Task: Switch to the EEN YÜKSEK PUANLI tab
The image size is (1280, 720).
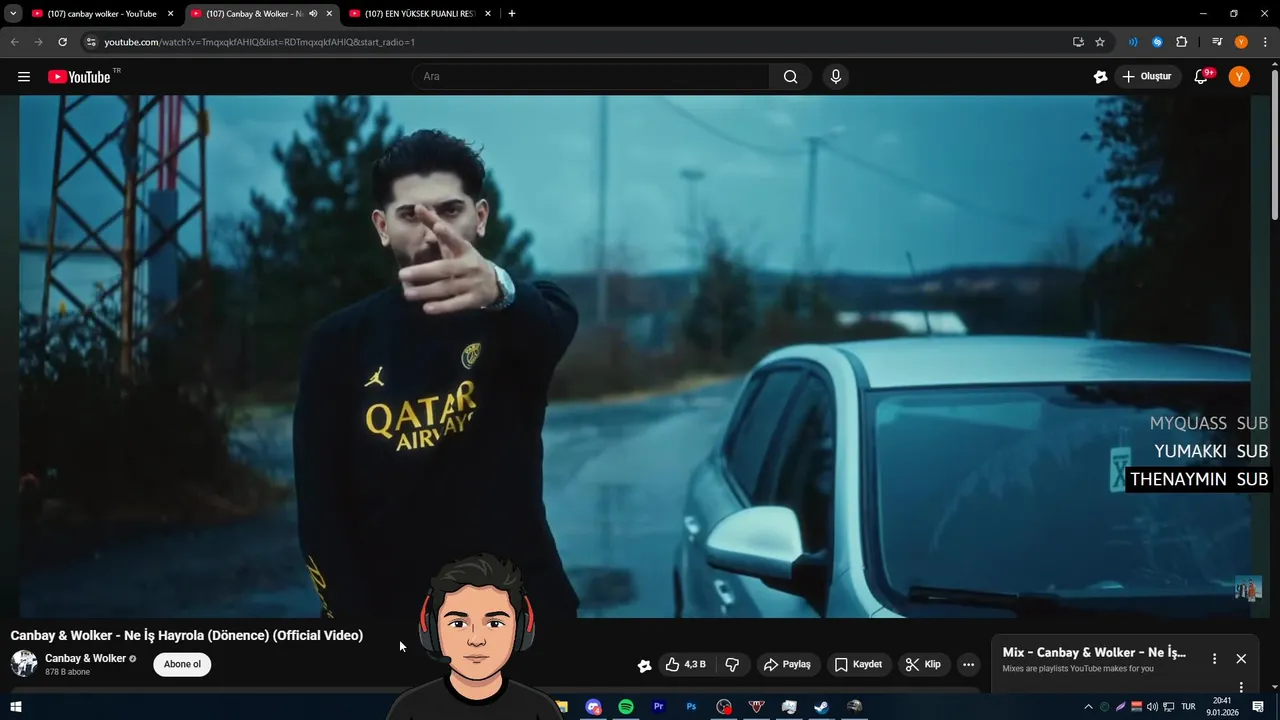Action: (x=420, y=14)
